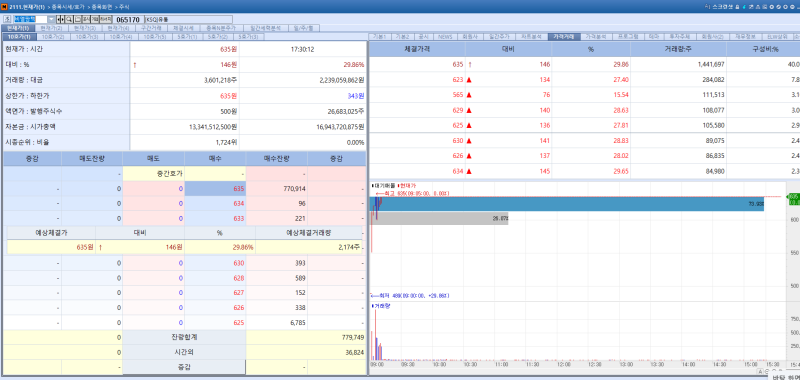Open the 구간거래 tab
This screenshot has height=380, width=800.
pyautogui.click(x=151, y=28)
